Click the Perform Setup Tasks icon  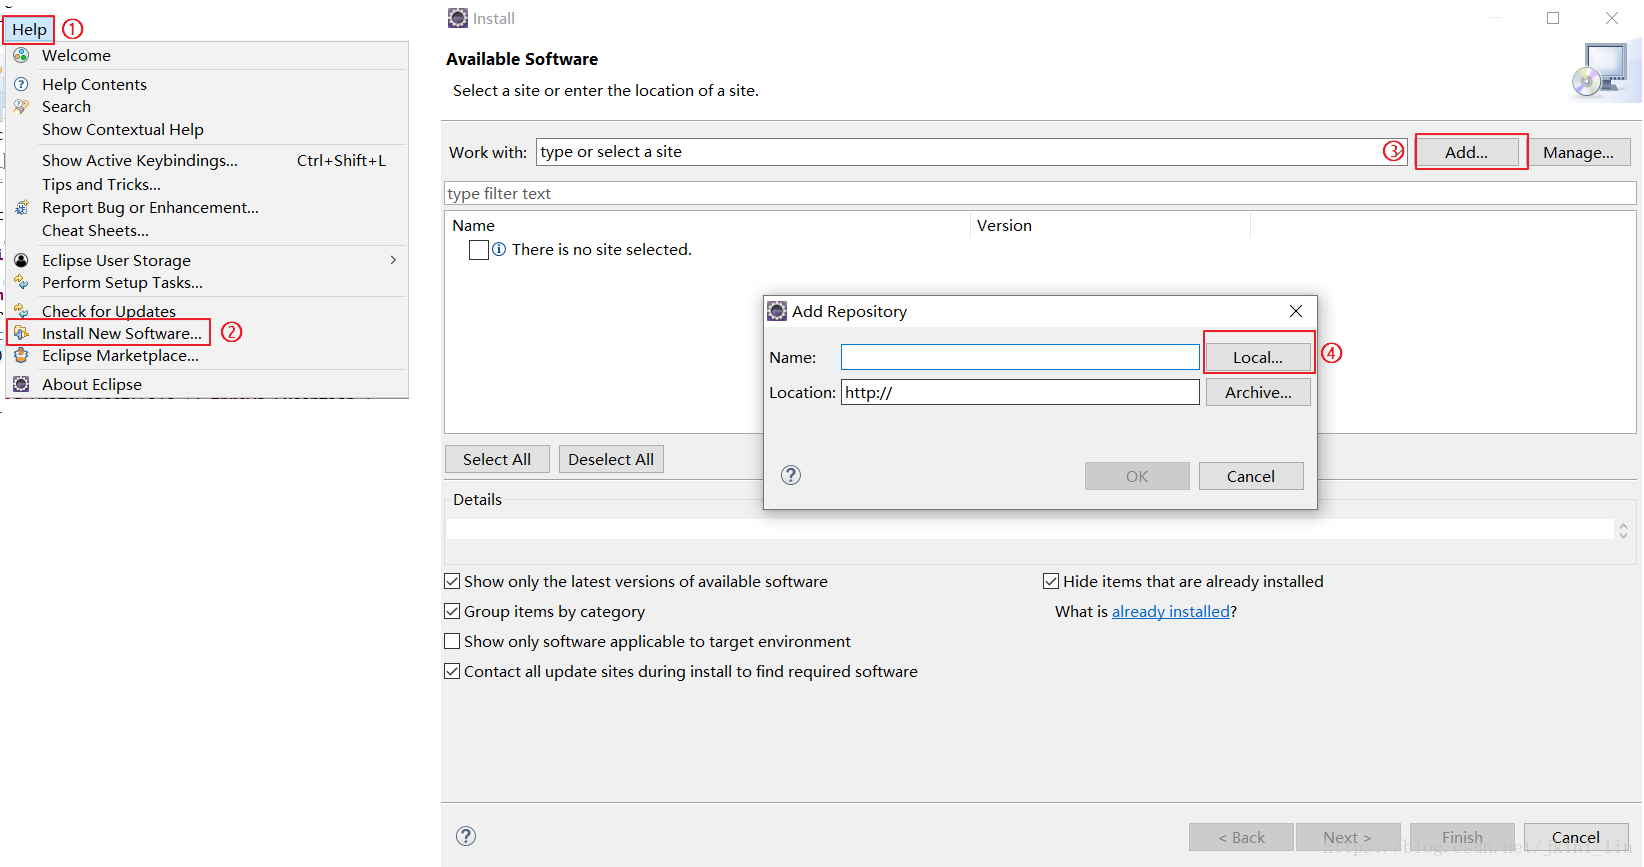tap(21, 282)
